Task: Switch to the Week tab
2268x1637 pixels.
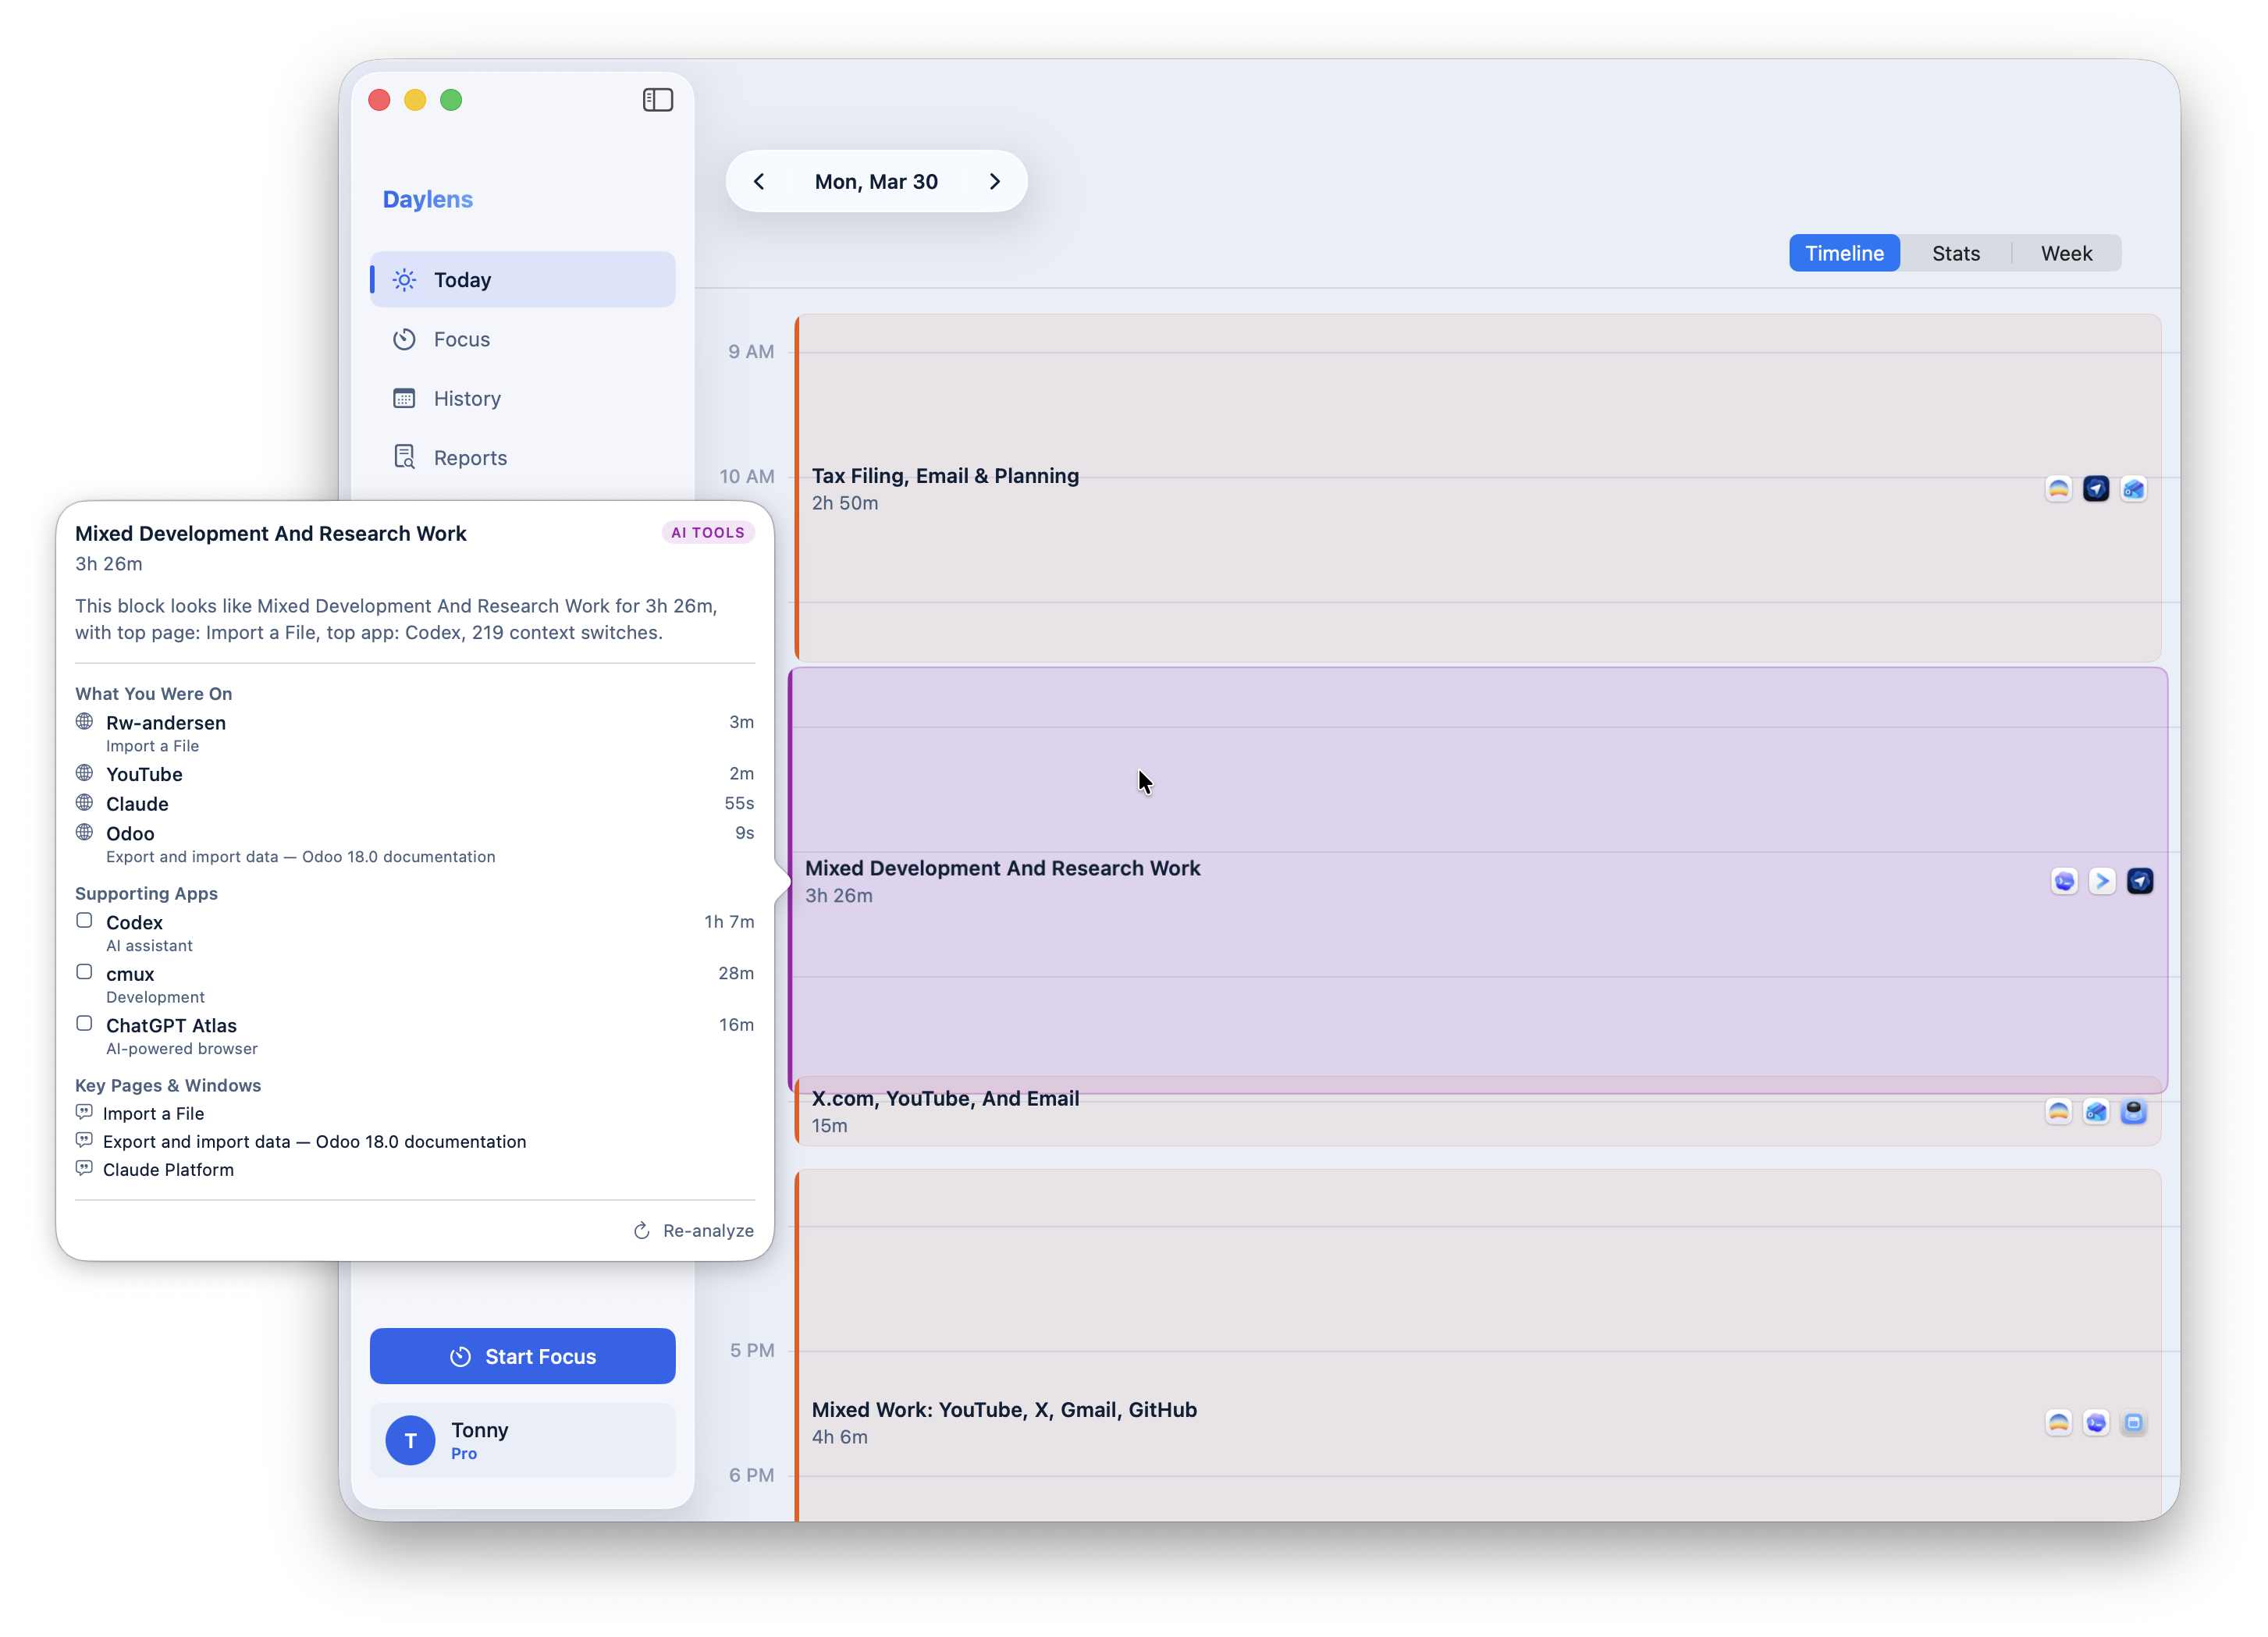Action: click(x=2065, y=253)
